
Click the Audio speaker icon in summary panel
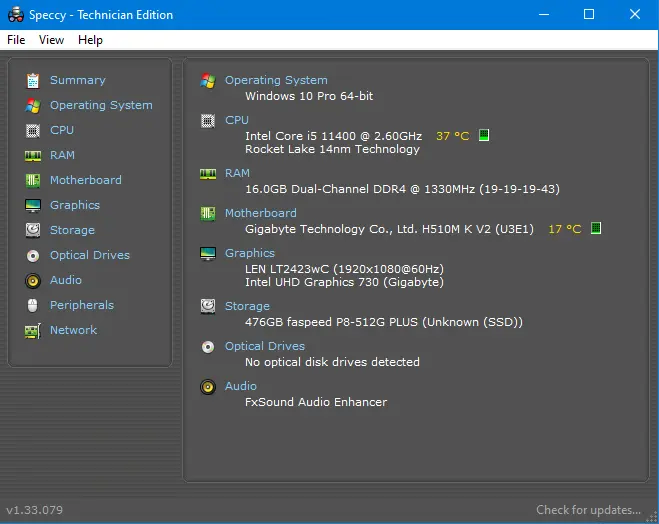coord(208,387)
